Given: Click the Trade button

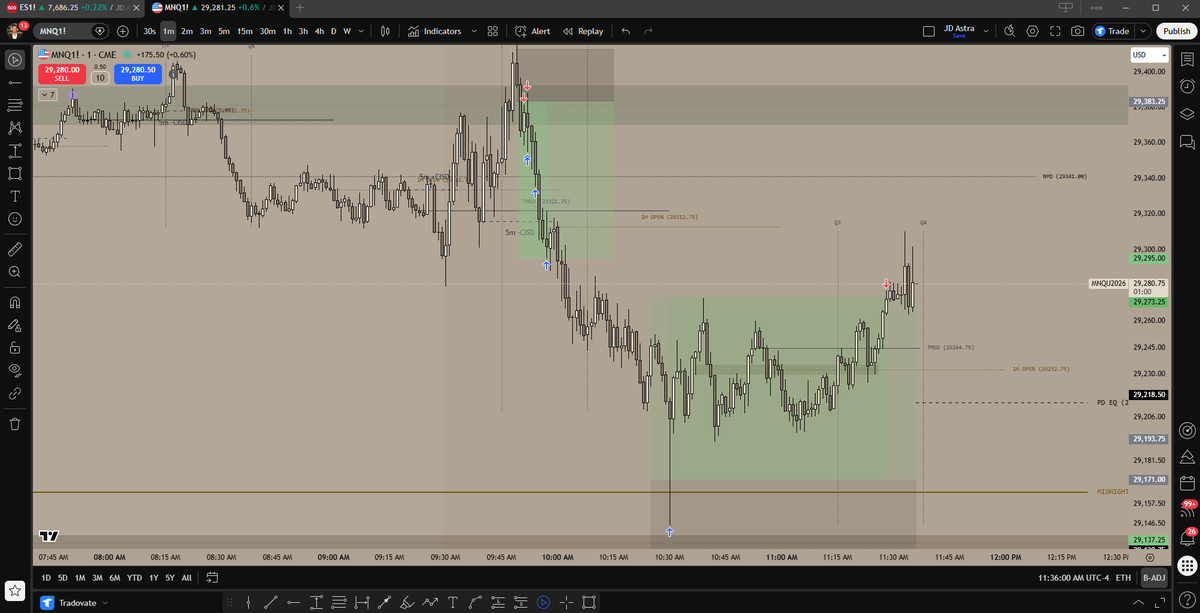Looking at the screenshot, I should tap(1111, 31).
